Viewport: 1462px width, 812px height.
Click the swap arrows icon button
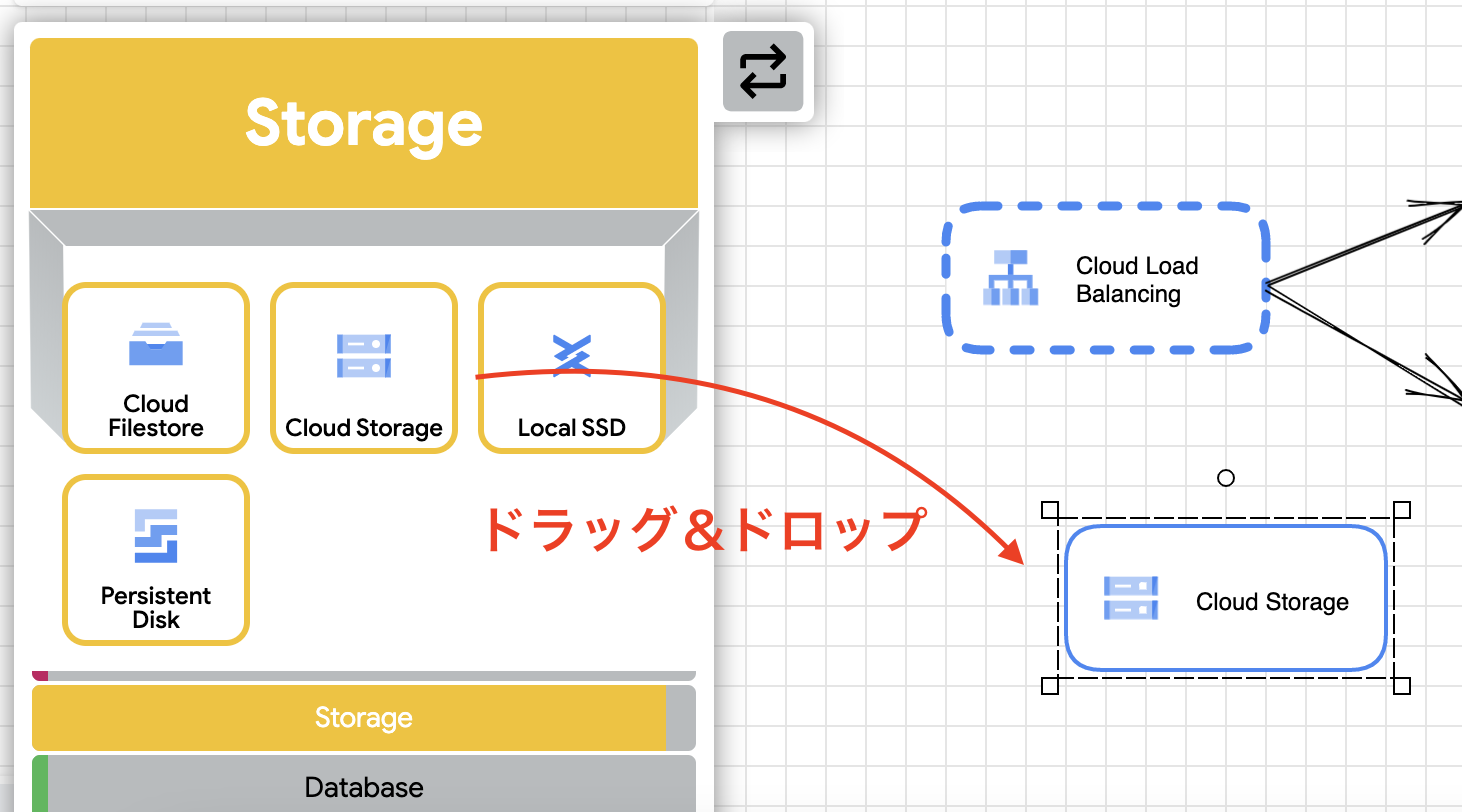(x=763, y=71)
